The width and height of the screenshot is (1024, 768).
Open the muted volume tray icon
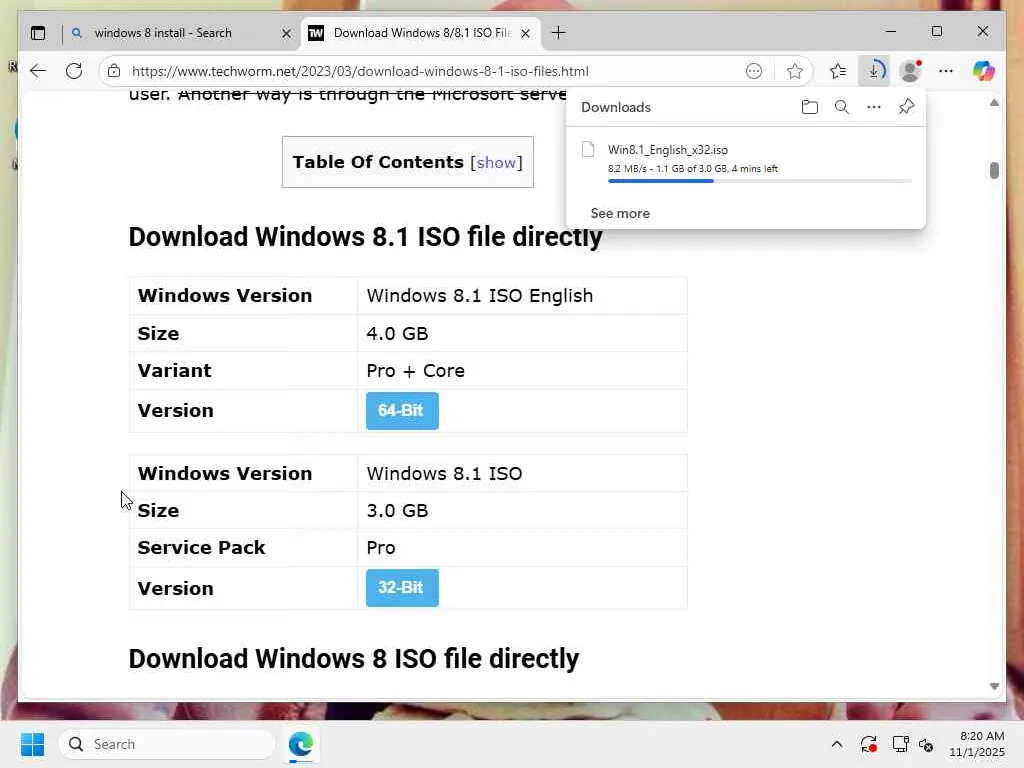pyautogui.click(x=926, y=744)
